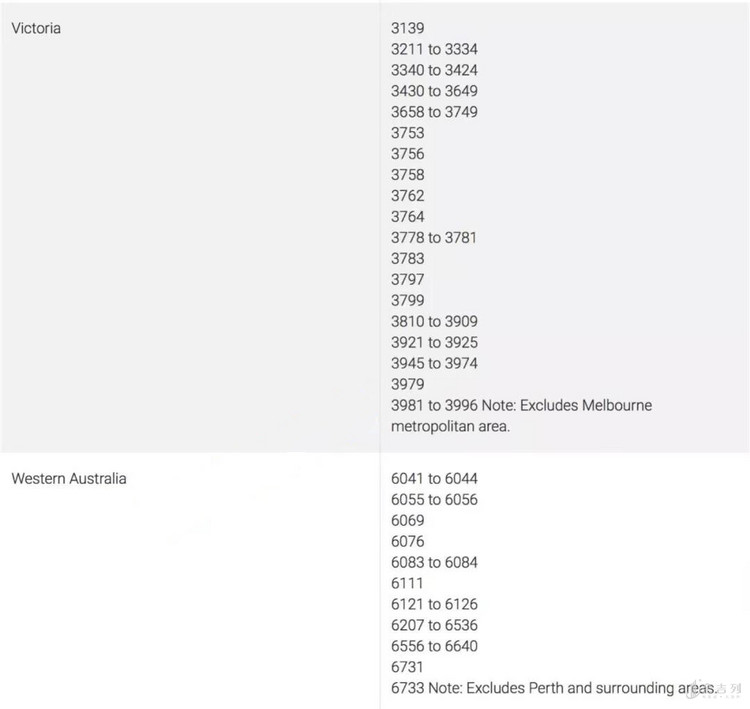Image resolution: width=750 pixels, height=709 pixels.
Task: Click the Western Australia state label
Action: (x=69, y=478)
